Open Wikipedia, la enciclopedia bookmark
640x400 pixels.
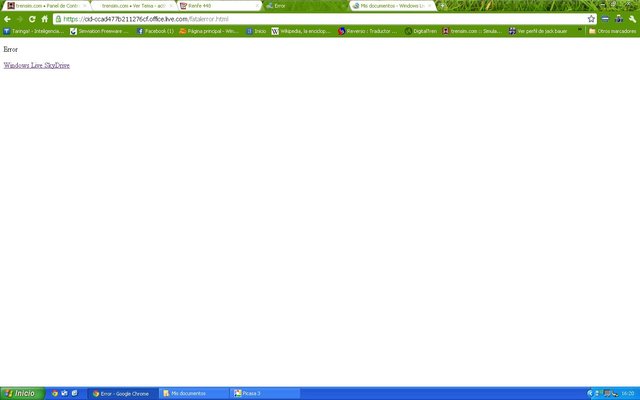[301, 31]
